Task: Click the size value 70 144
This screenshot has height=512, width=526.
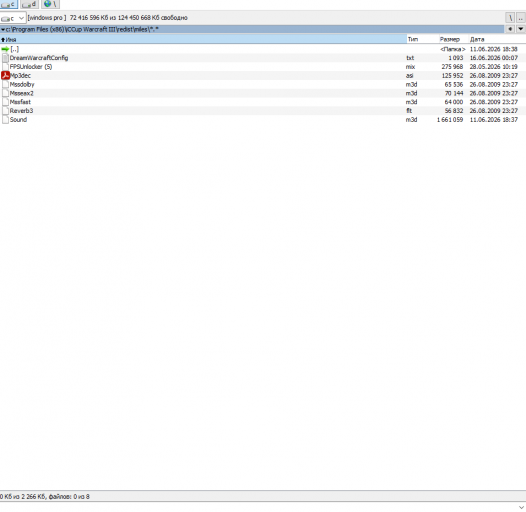Action: (x=454, y=93)
